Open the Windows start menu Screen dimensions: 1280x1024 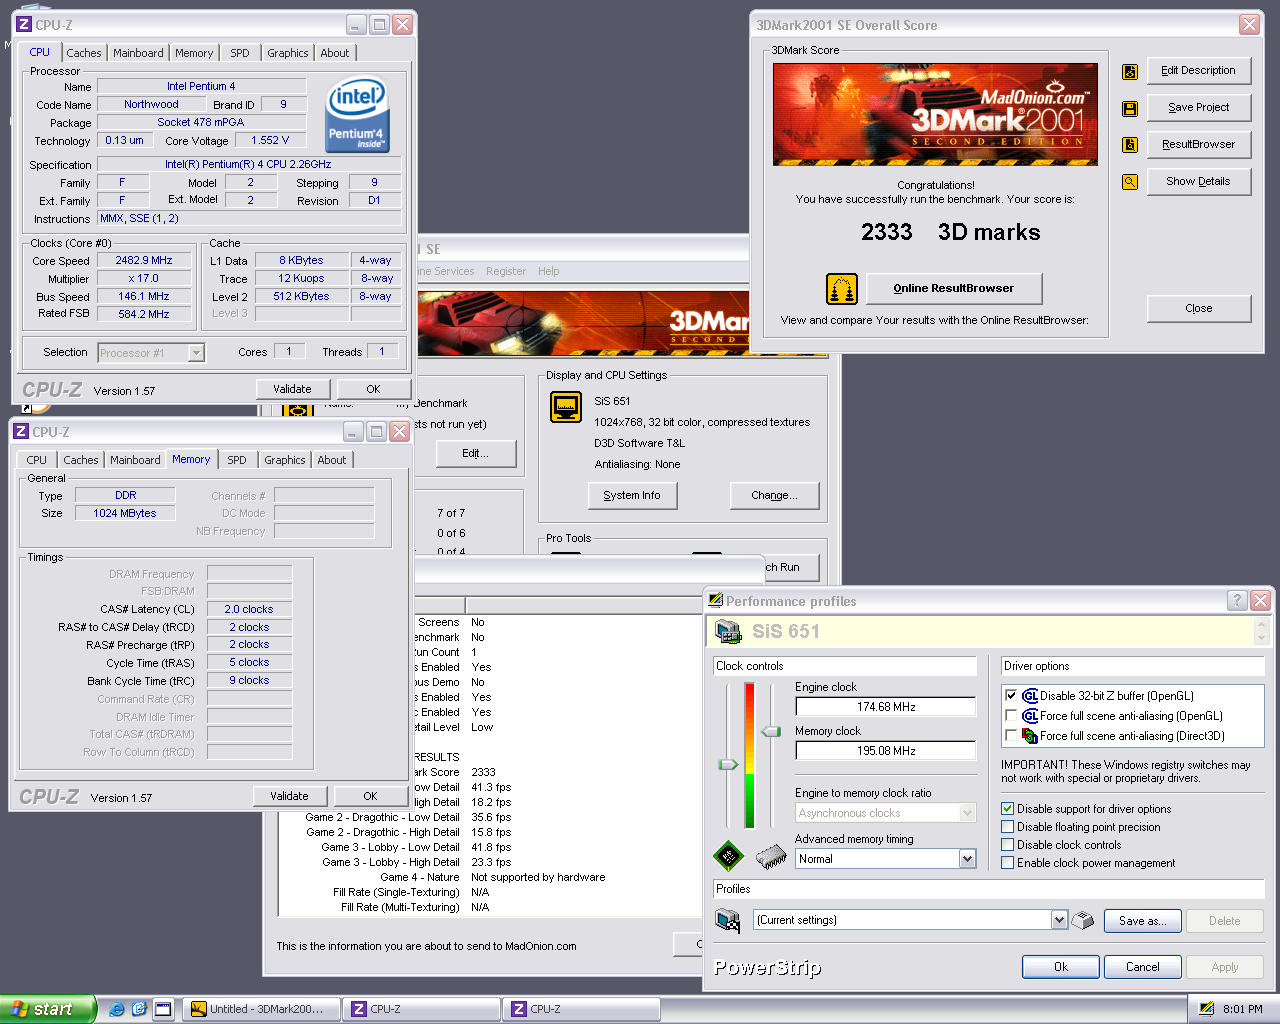click(47, 1009)
